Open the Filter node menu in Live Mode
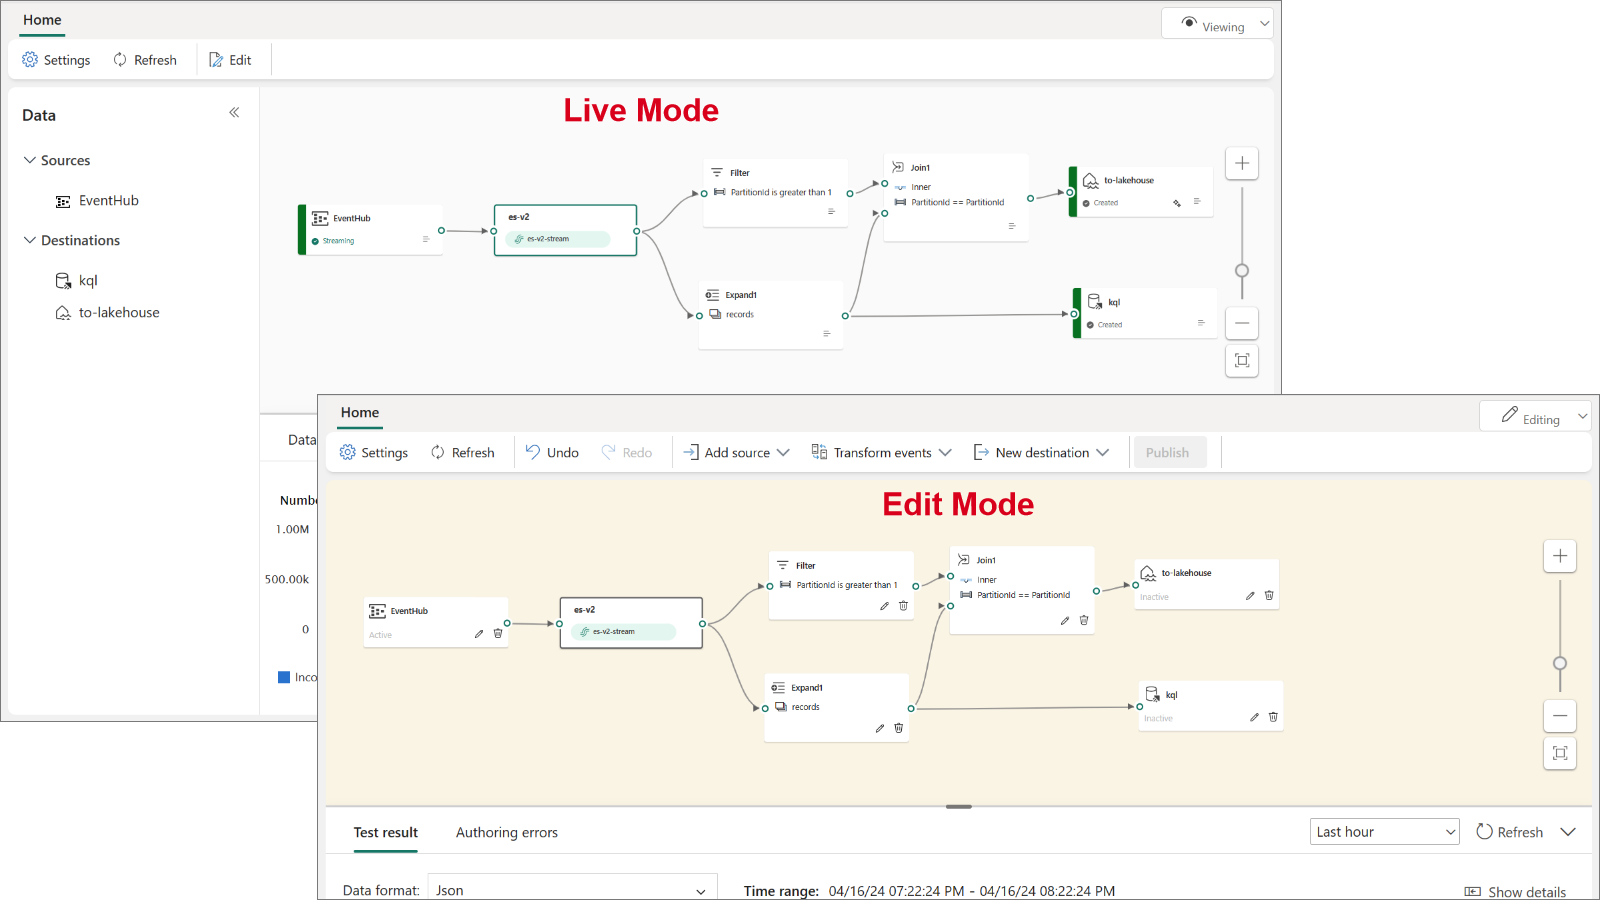Viewport: 1600px width, 900px height. point(831,211)
